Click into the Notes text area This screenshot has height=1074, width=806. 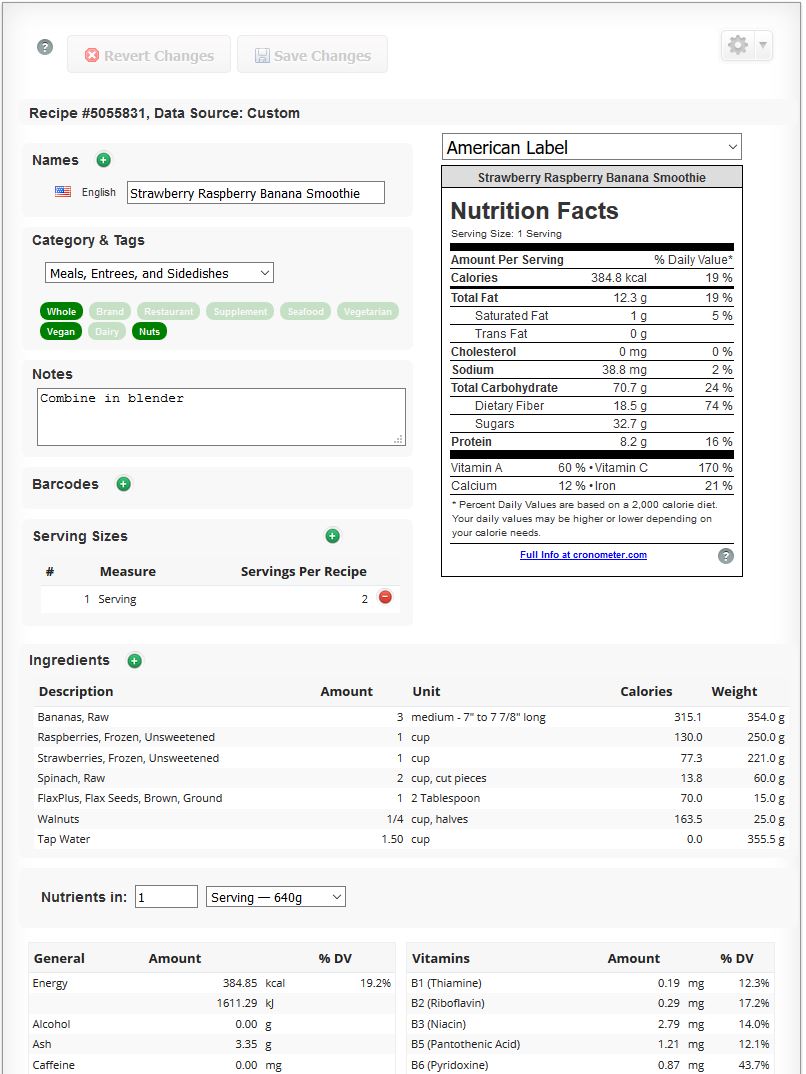pyautogui.click(x=221, y=417)
